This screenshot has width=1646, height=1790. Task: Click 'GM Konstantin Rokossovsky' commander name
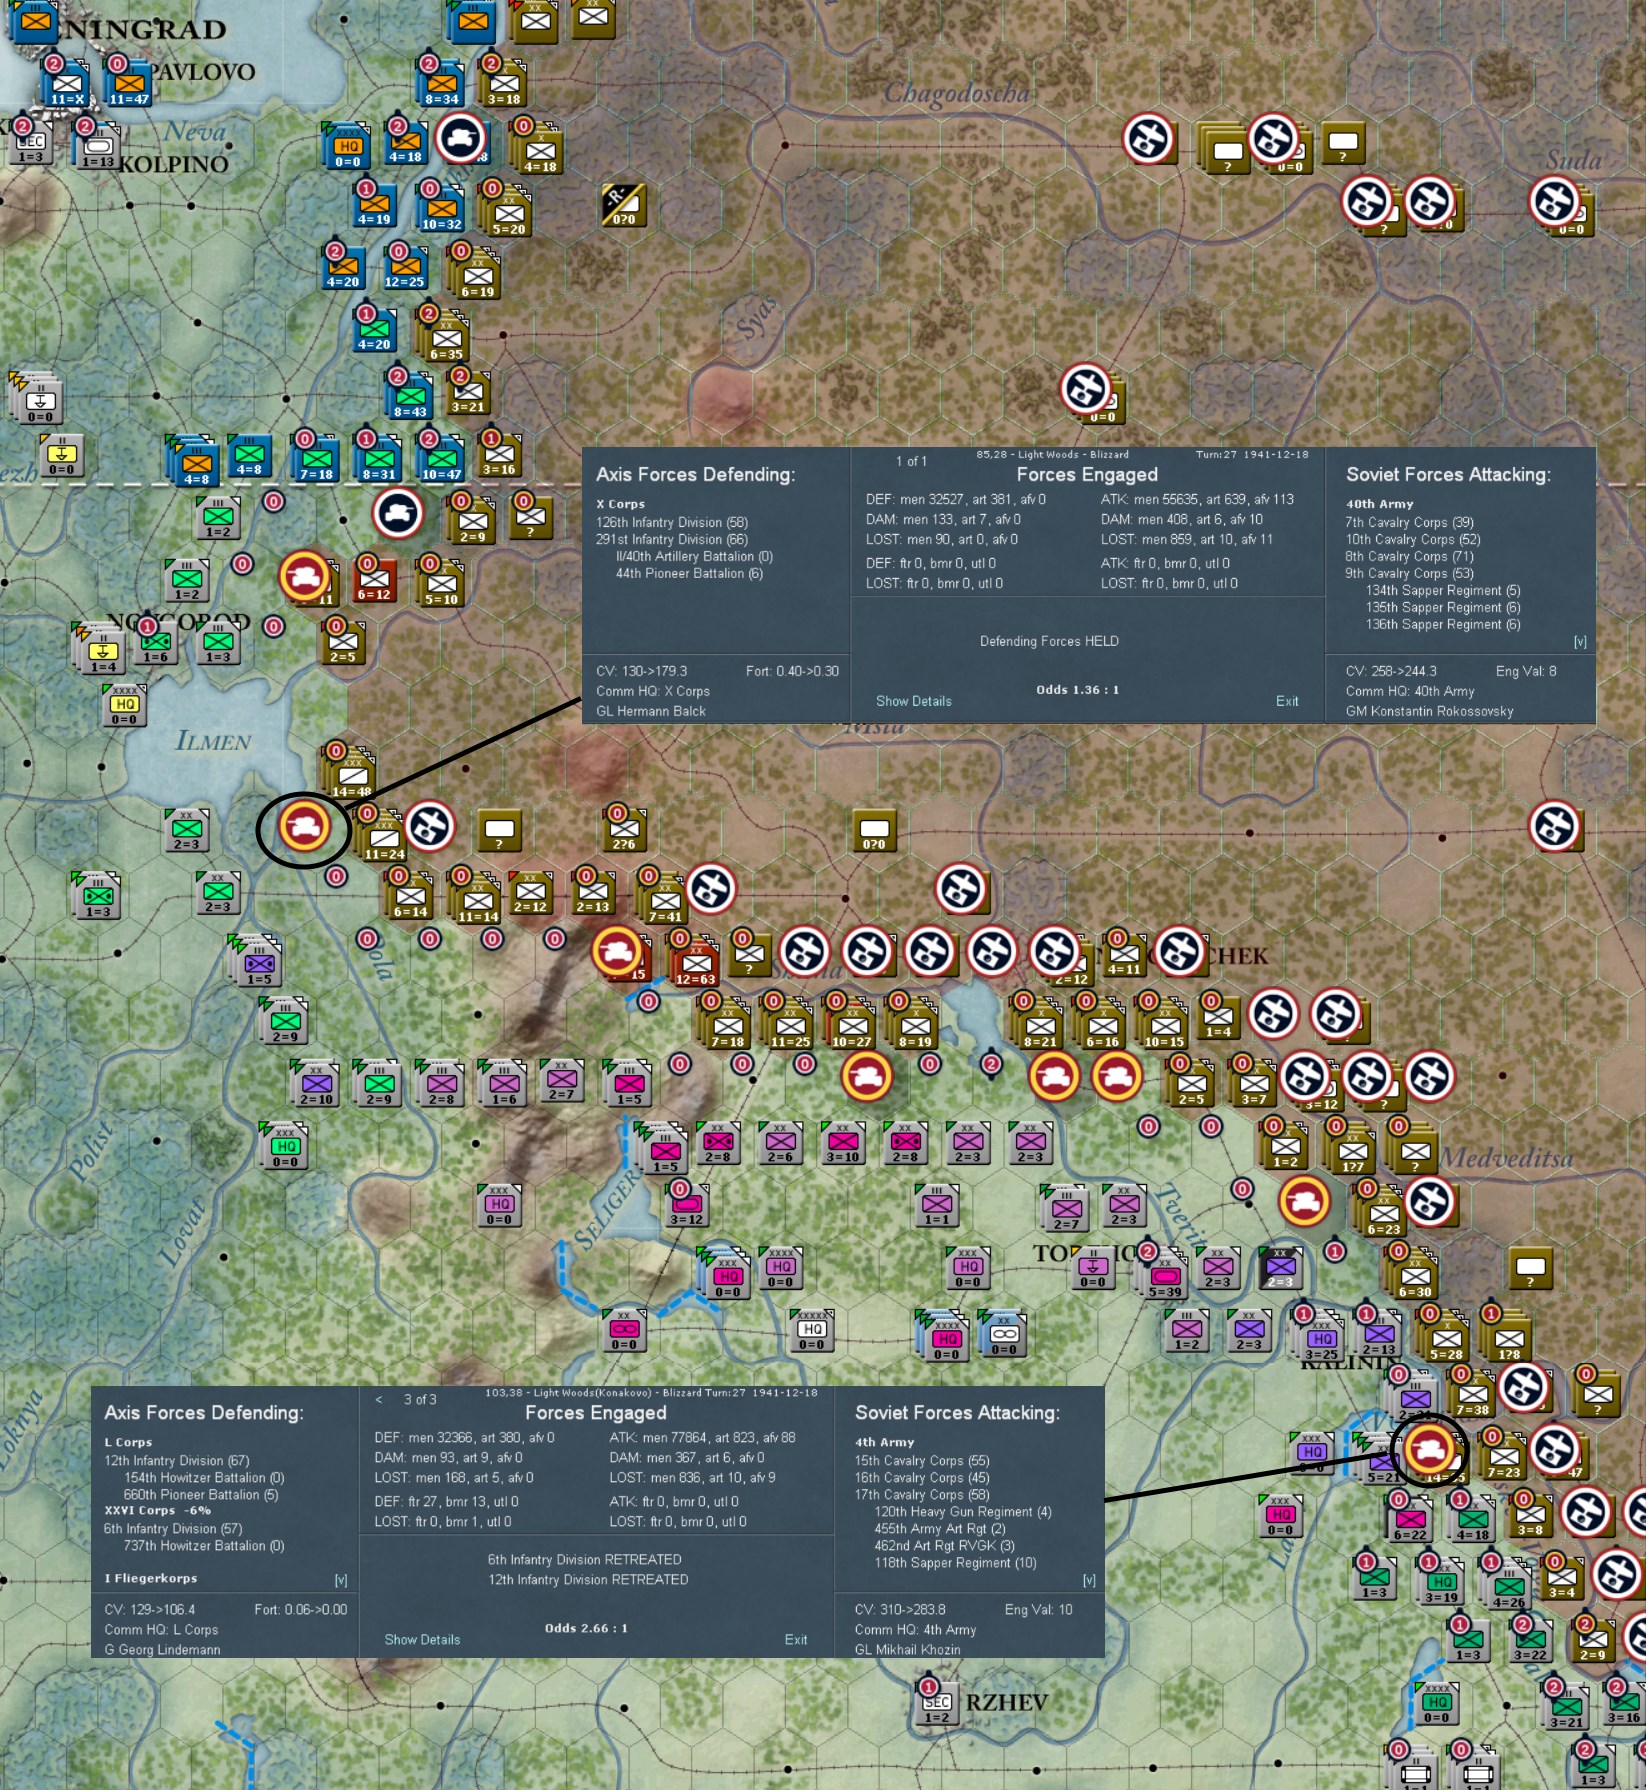click(x=1429, y=711)
